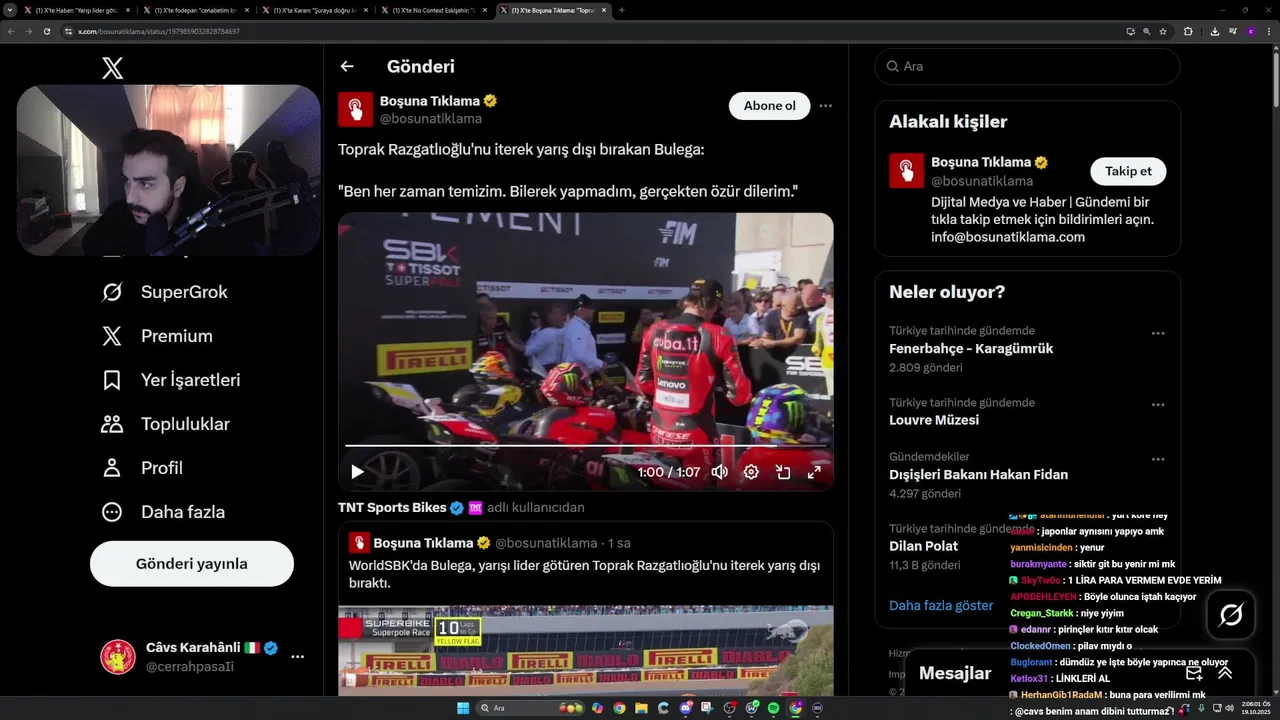
Task: Open the quoted post video thumbnail
Action: tap(585, 650)
